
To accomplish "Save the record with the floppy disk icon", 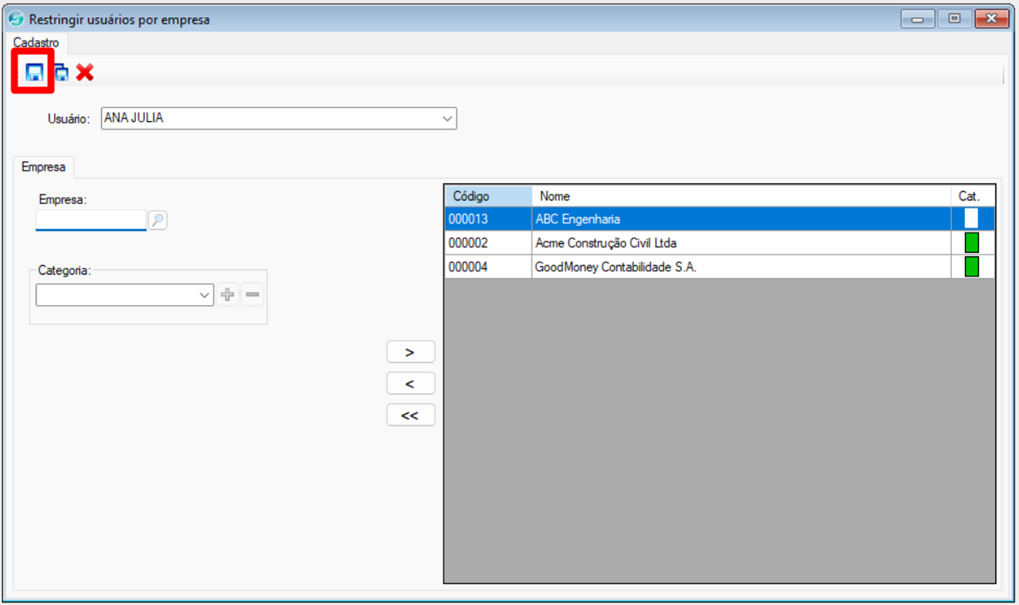I will pos(34,72).
